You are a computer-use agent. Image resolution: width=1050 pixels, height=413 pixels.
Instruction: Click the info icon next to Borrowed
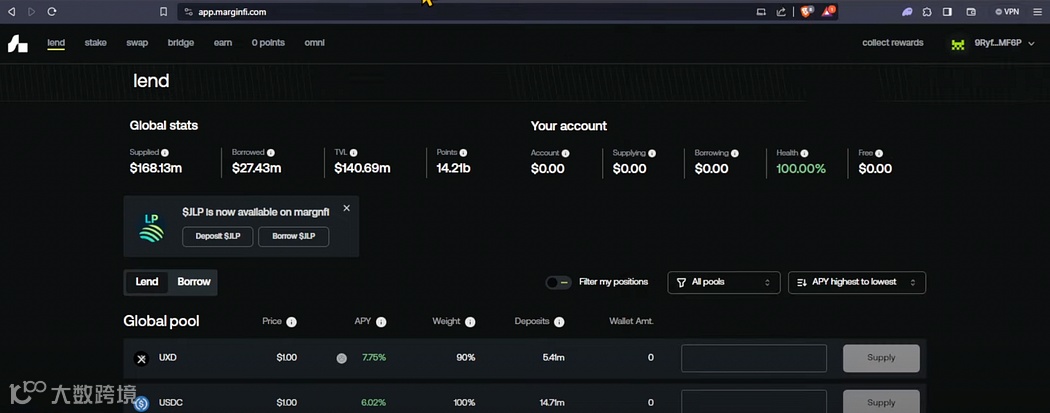(x=271, y=153)
